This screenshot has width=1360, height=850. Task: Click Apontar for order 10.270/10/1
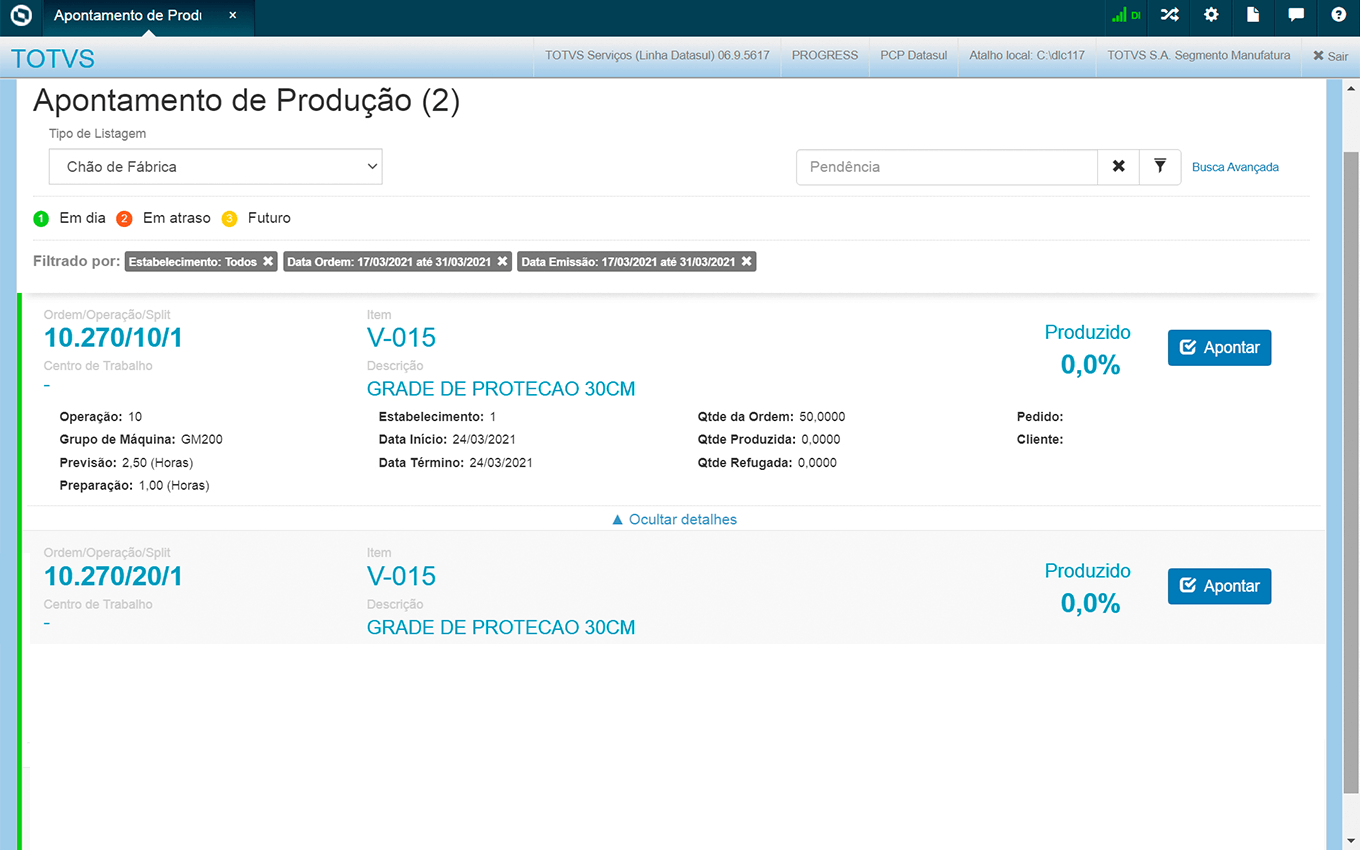point(1219,348)
